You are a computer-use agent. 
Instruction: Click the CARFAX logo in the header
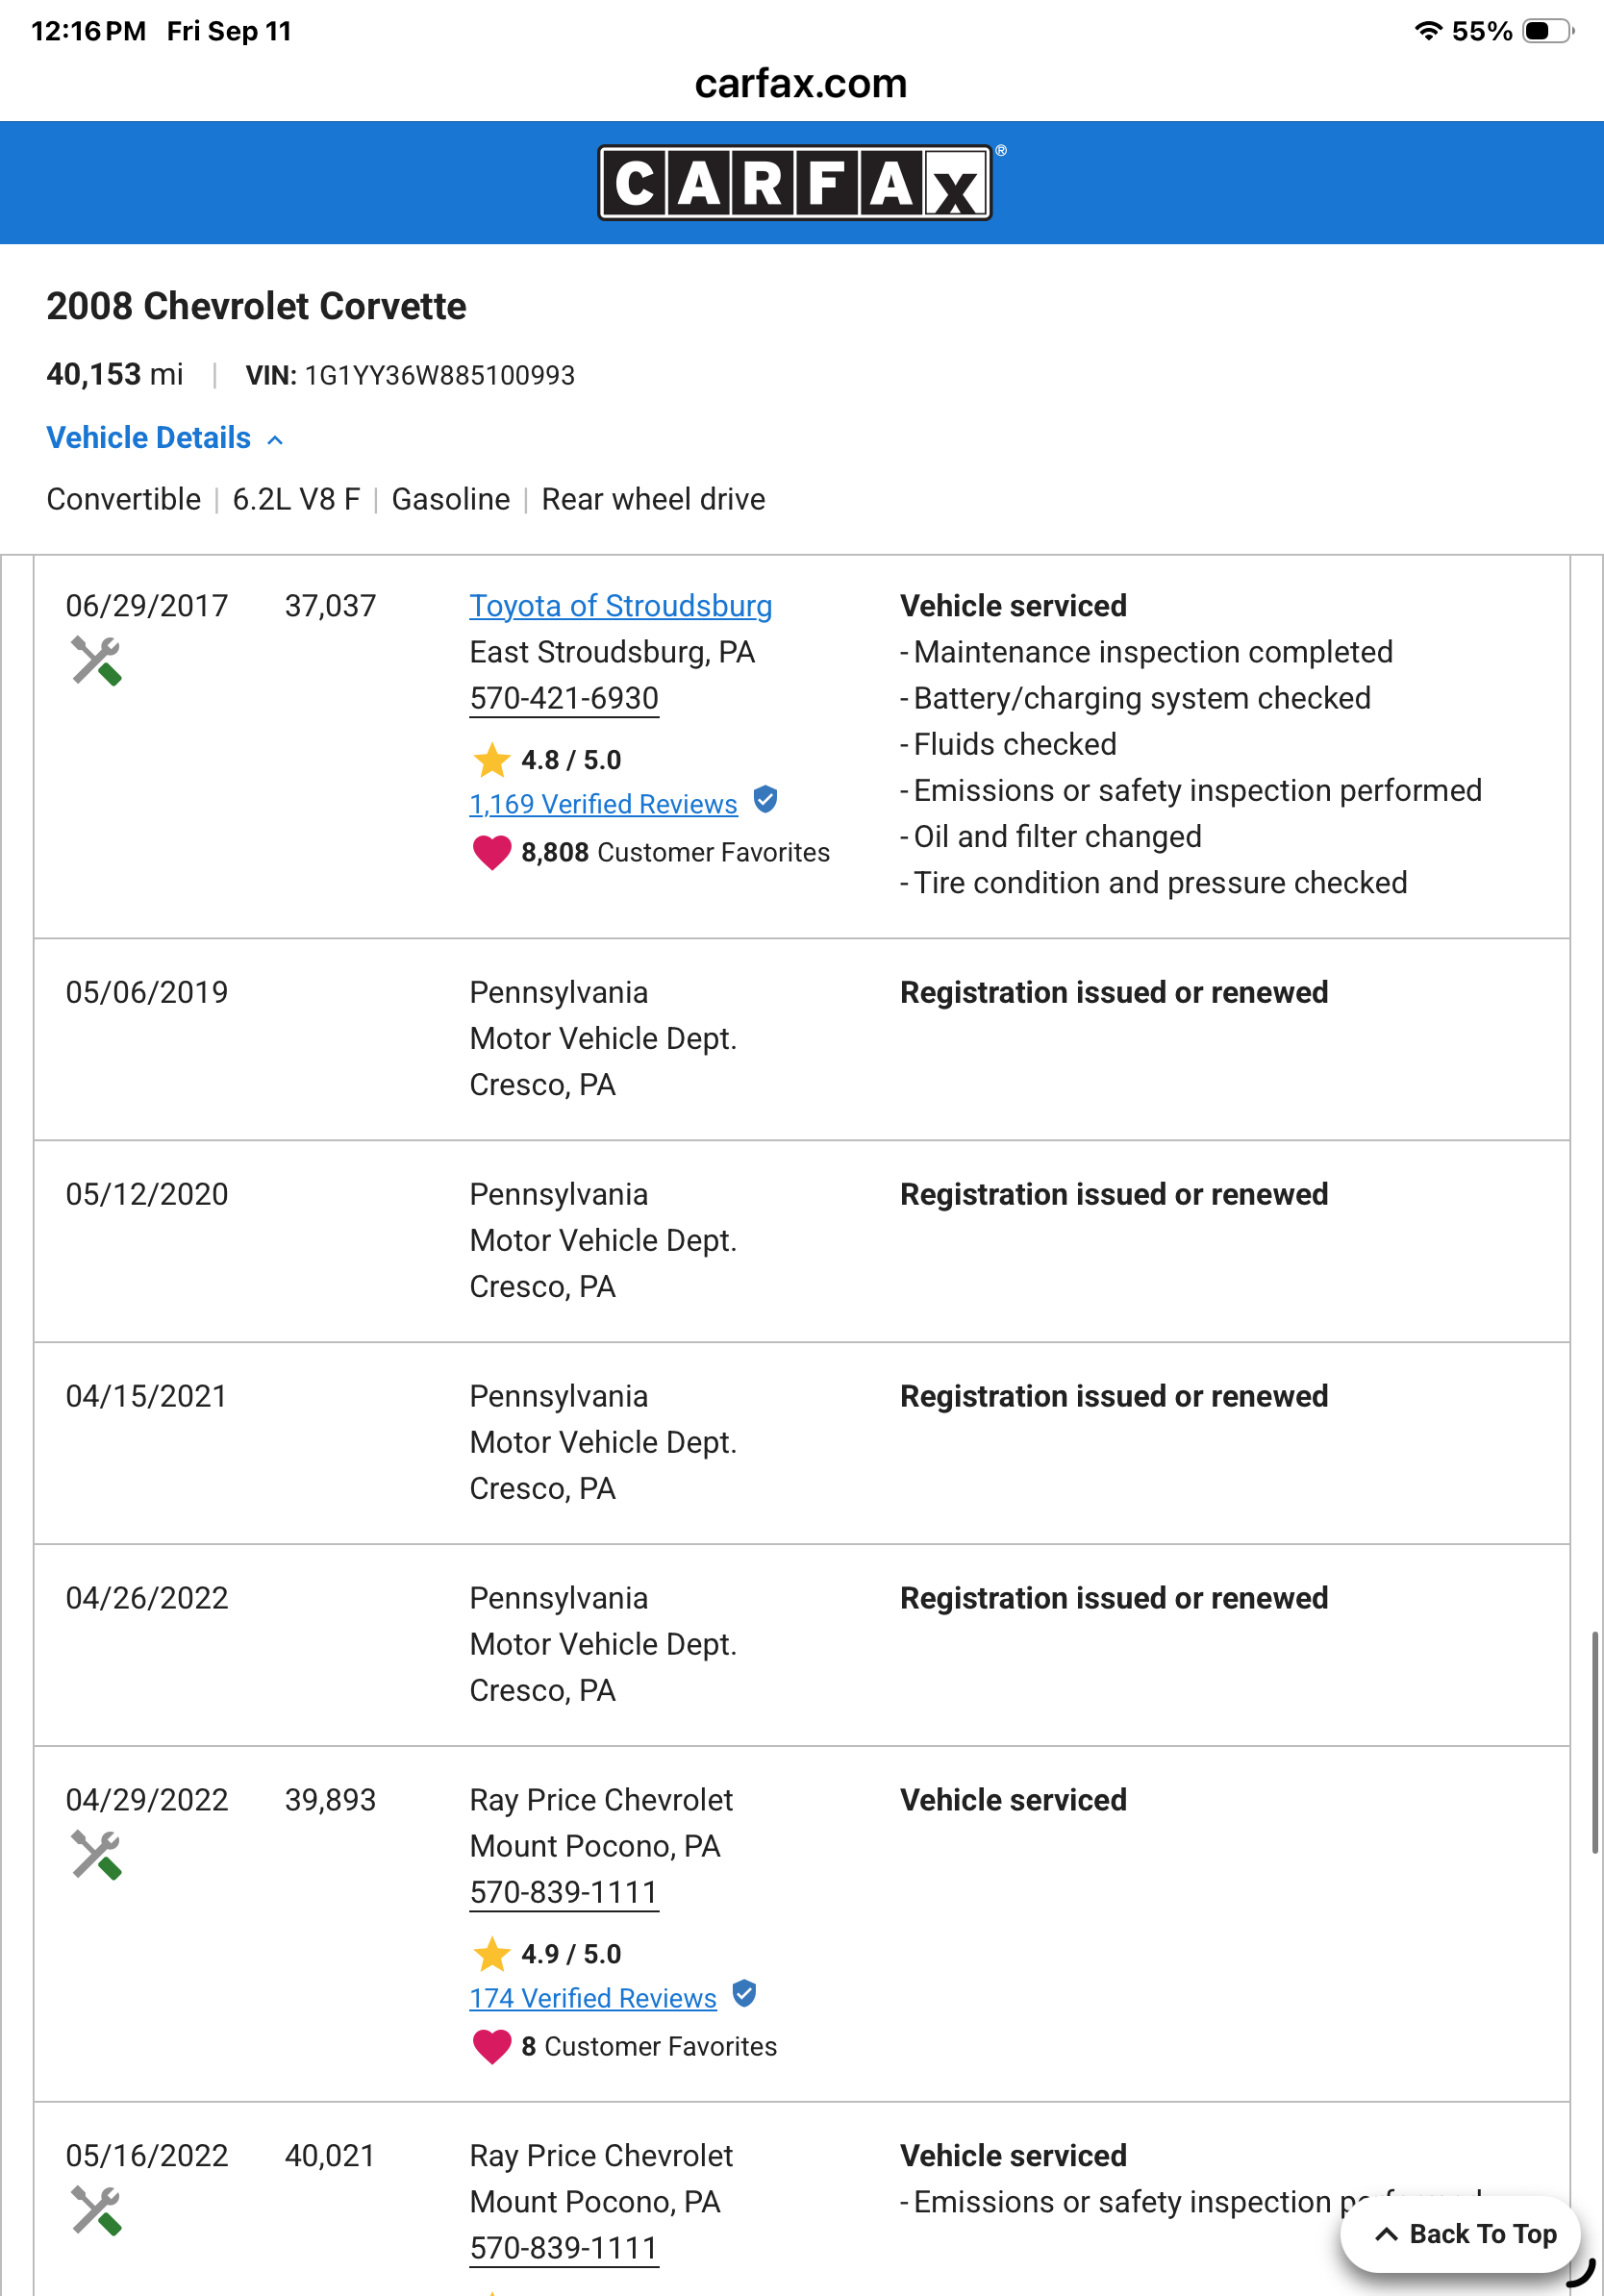pyautogui.click(x=795, y=183)
